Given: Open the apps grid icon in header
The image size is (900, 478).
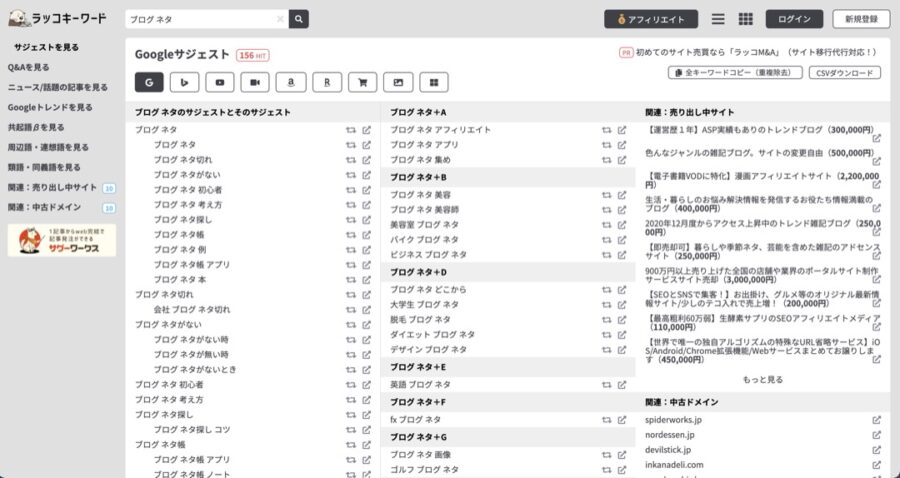Looking at the screenshot, I should [x=746, y=19].
